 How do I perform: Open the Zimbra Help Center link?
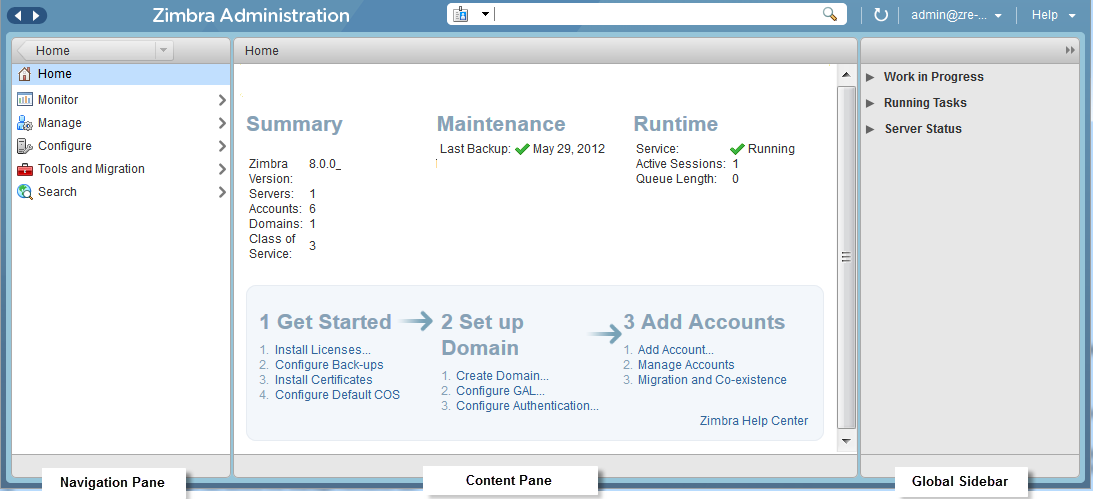point(754,421)
